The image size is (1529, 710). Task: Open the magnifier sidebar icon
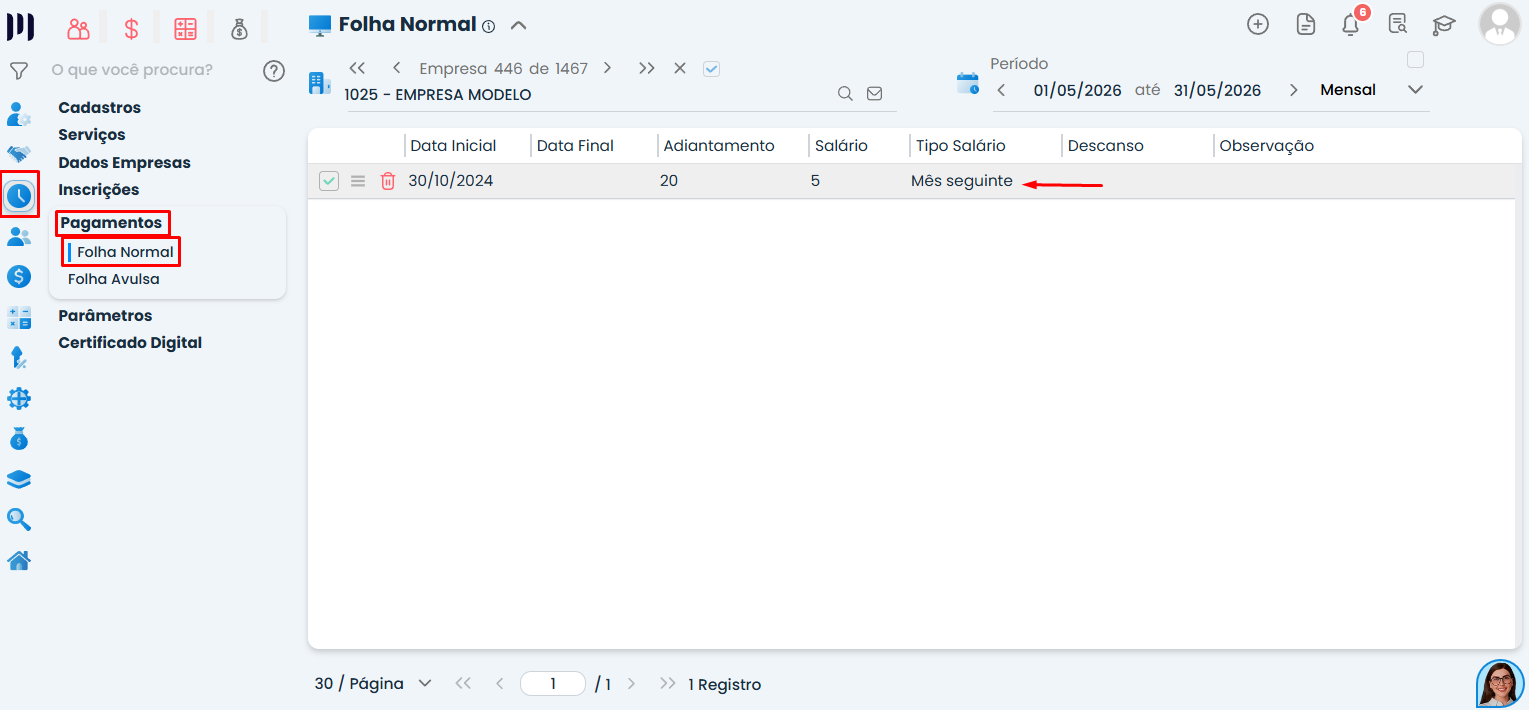[x=18, y=520]
